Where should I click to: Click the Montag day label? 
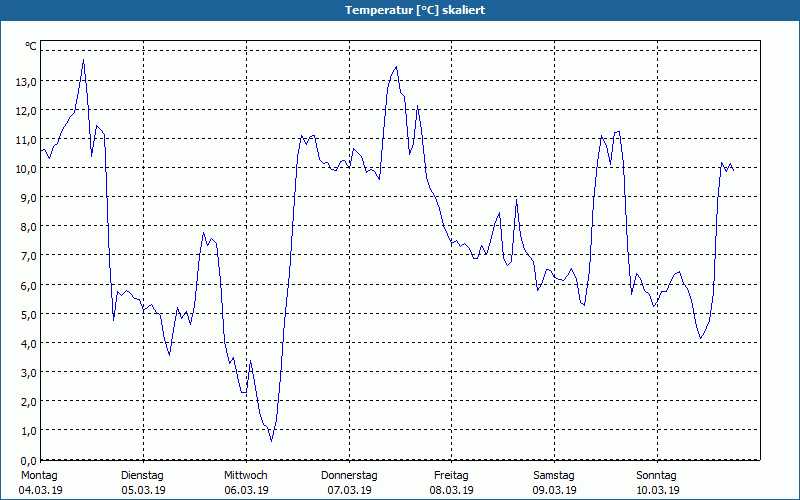pyautogui.click(x=39, y=476)
